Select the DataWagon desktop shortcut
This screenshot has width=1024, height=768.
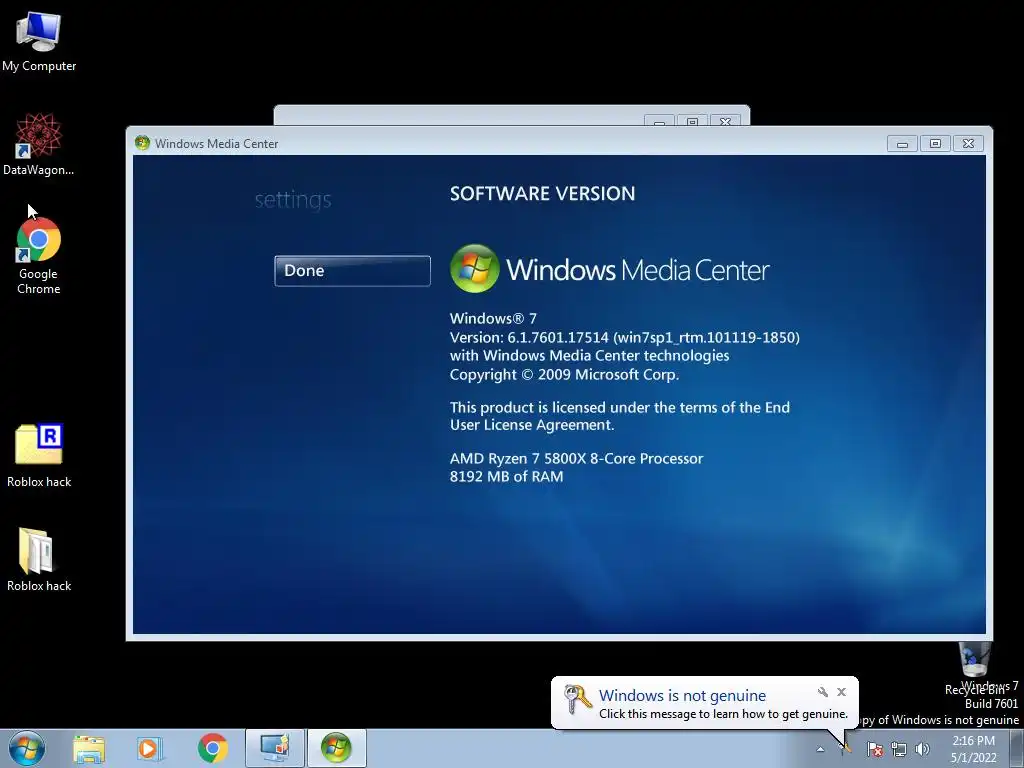(x=39, y=145)
